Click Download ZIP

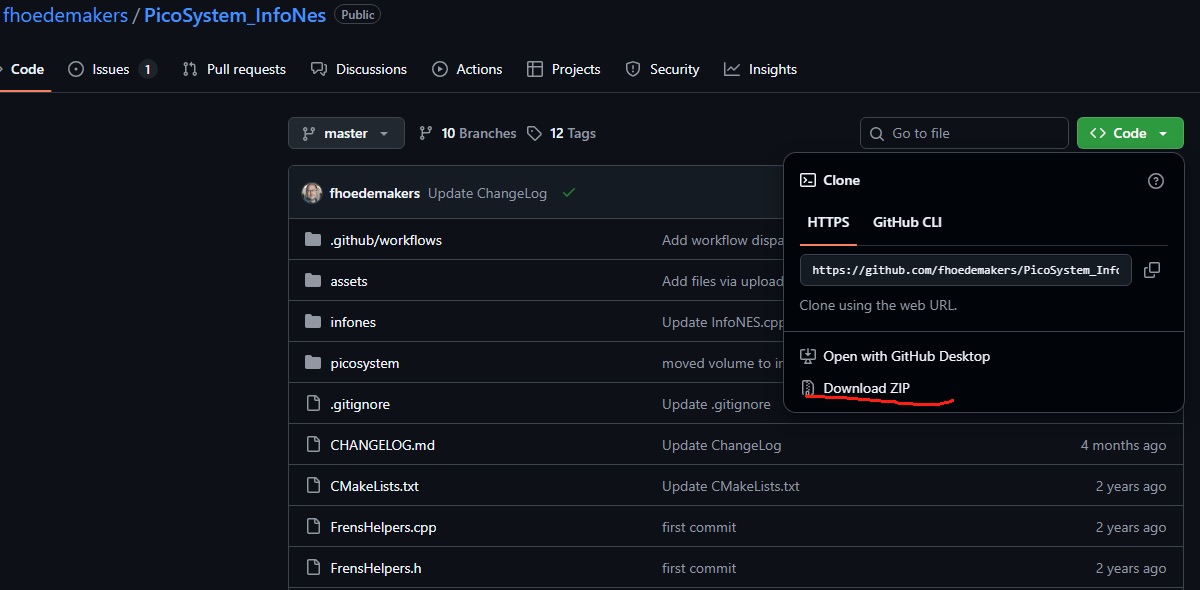coord(856,388)
